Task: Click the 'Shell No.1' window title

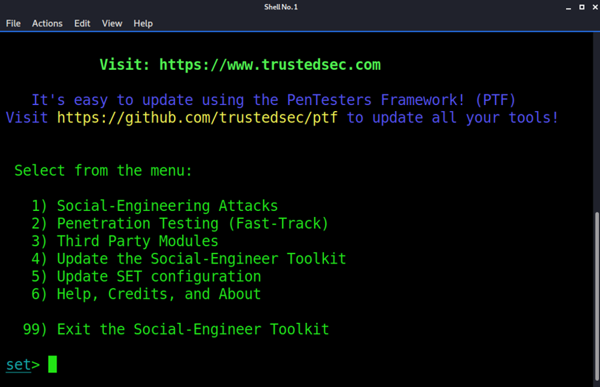Action: click(281, 7)
